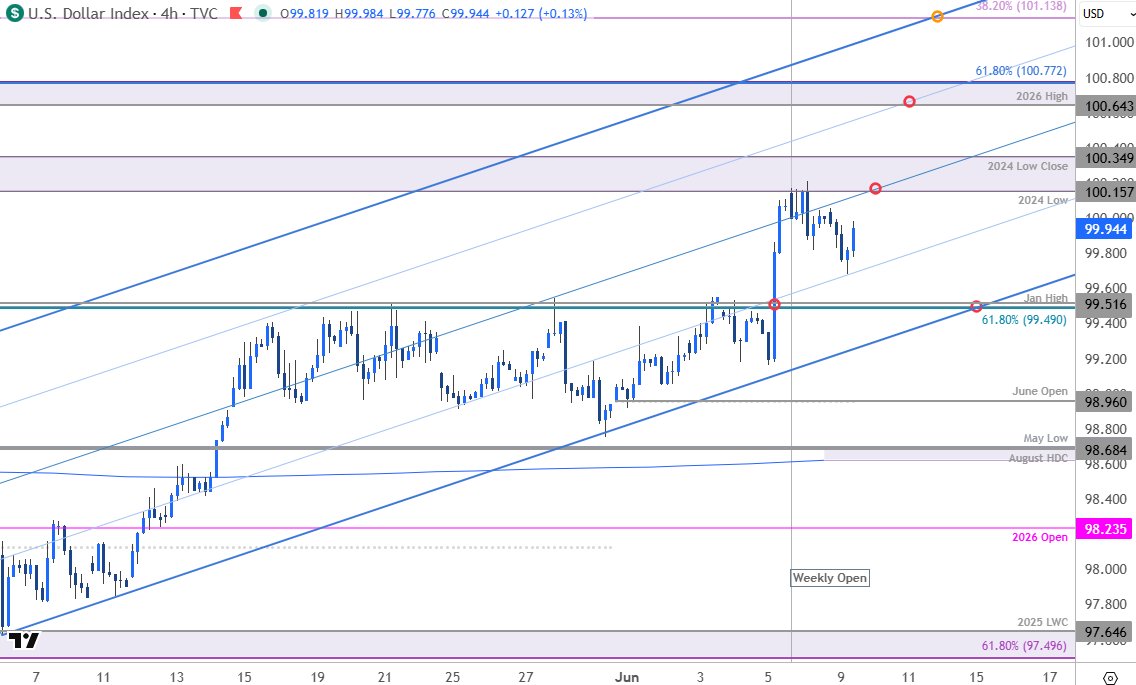Viewport: 1136px width, 685px height.
Task: Click the 98.400 price scale value
Action: pyautogui.click(x=1106, y=499)
